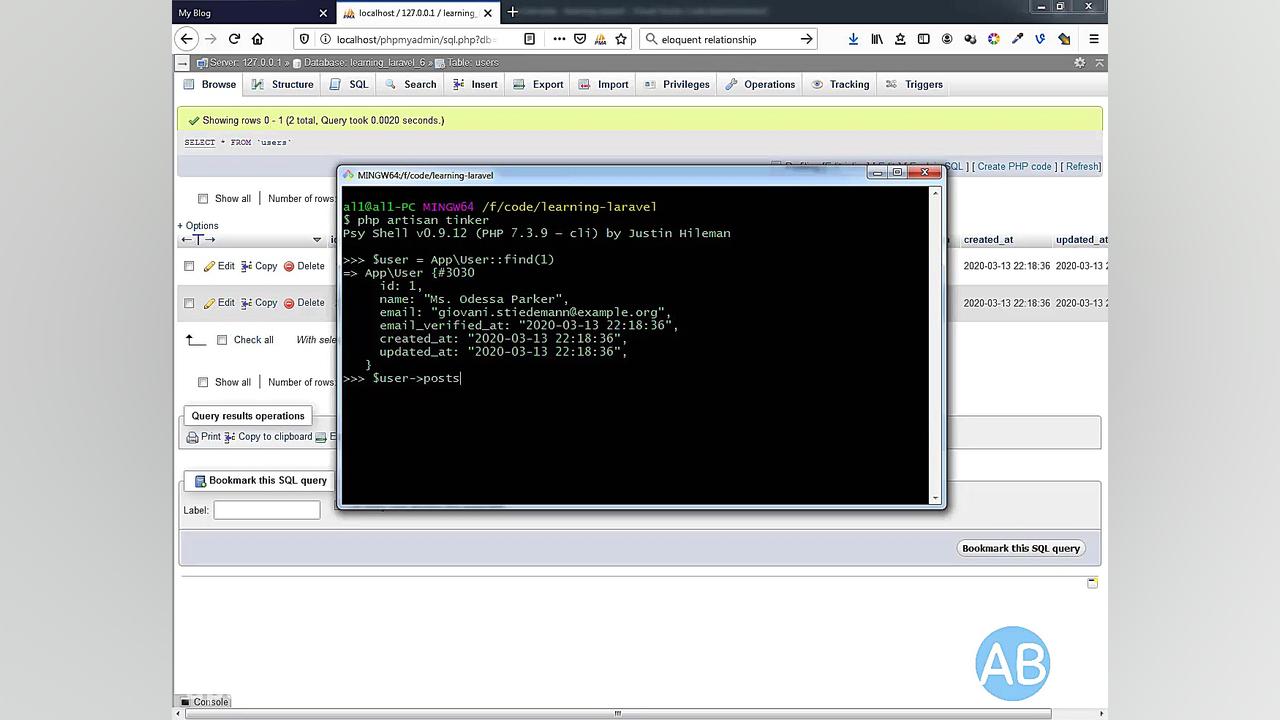This screenshot has height=720, width=1280.
Task: Open the Operations tab
Action: coord(760,85)
